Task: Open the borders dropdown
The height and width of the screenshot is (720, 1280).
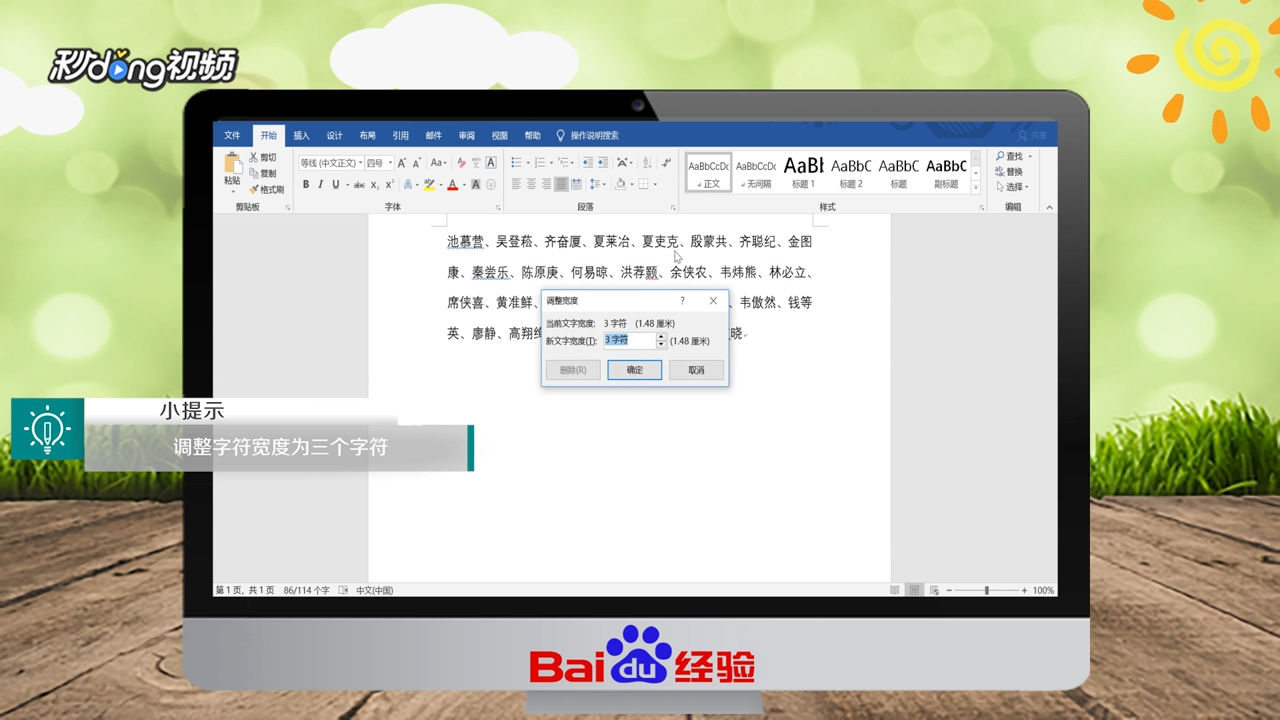Action: pyautogui.click(x=655, y=184)
